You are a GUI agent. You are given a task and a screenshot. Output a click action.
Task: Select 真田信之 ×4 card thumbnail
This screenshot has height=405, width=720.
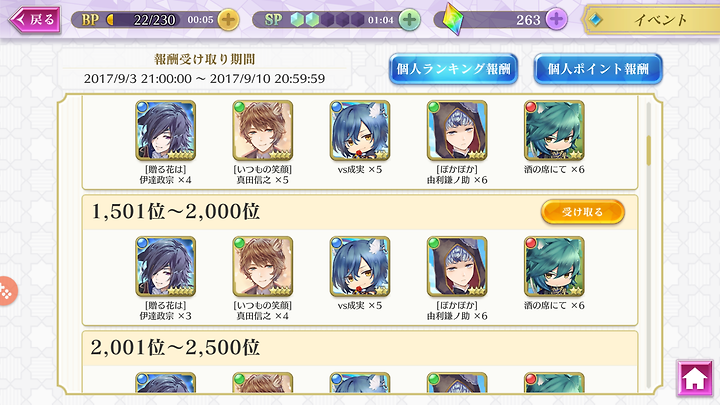pos(263,266)
